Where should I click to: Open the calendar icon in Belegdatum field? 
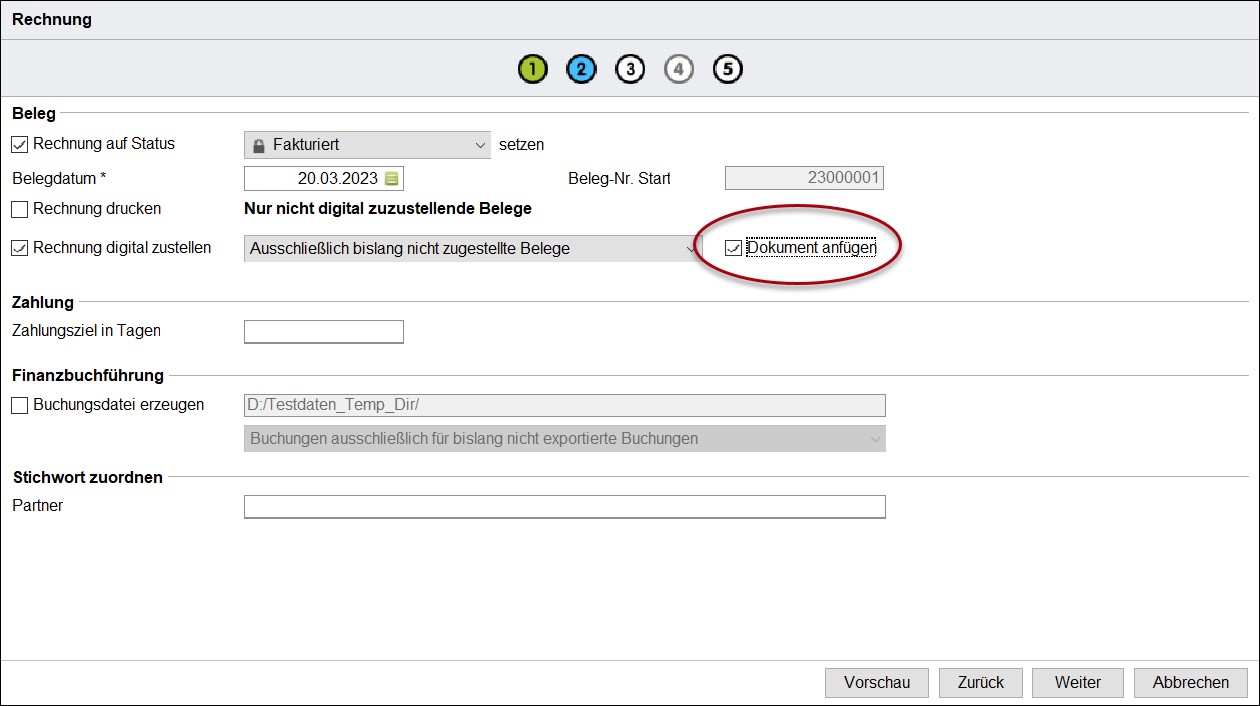(x=392, y=179)
